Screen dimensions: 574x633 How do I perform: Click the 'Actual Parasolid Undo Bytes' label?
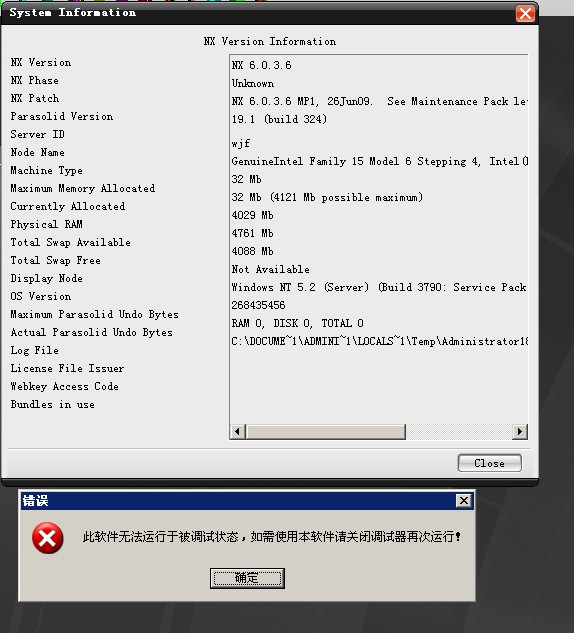(92, 332)
